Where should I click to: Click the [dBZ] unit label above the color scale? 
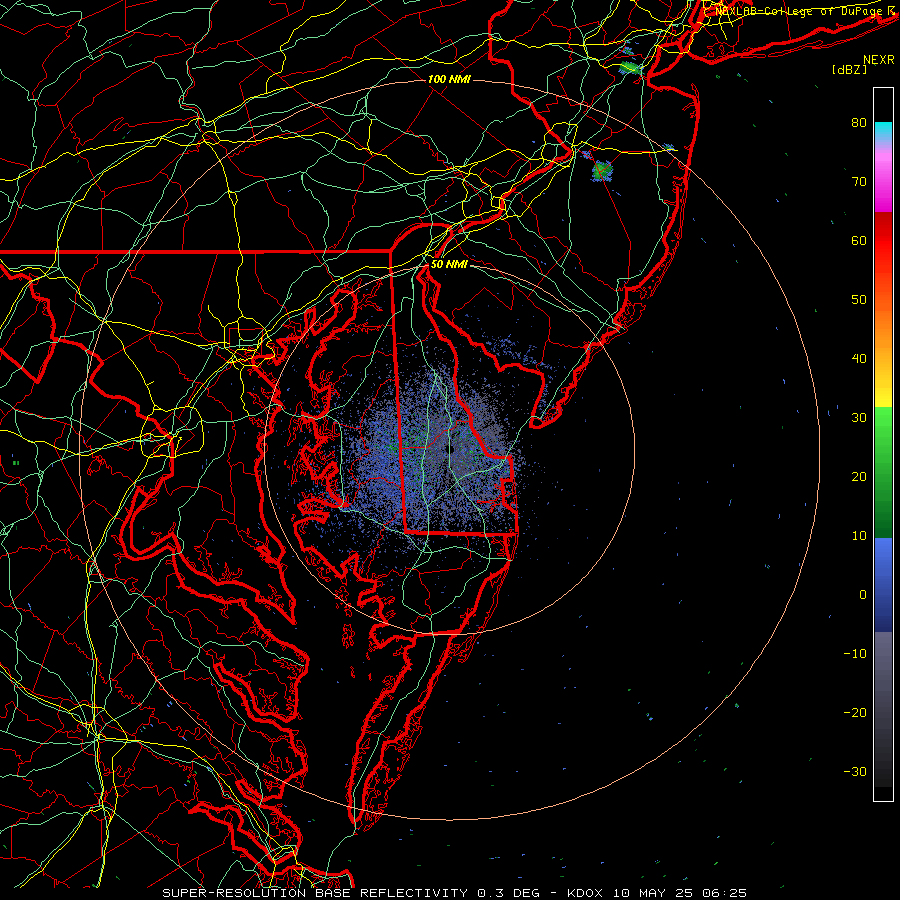tap(849, 69)
